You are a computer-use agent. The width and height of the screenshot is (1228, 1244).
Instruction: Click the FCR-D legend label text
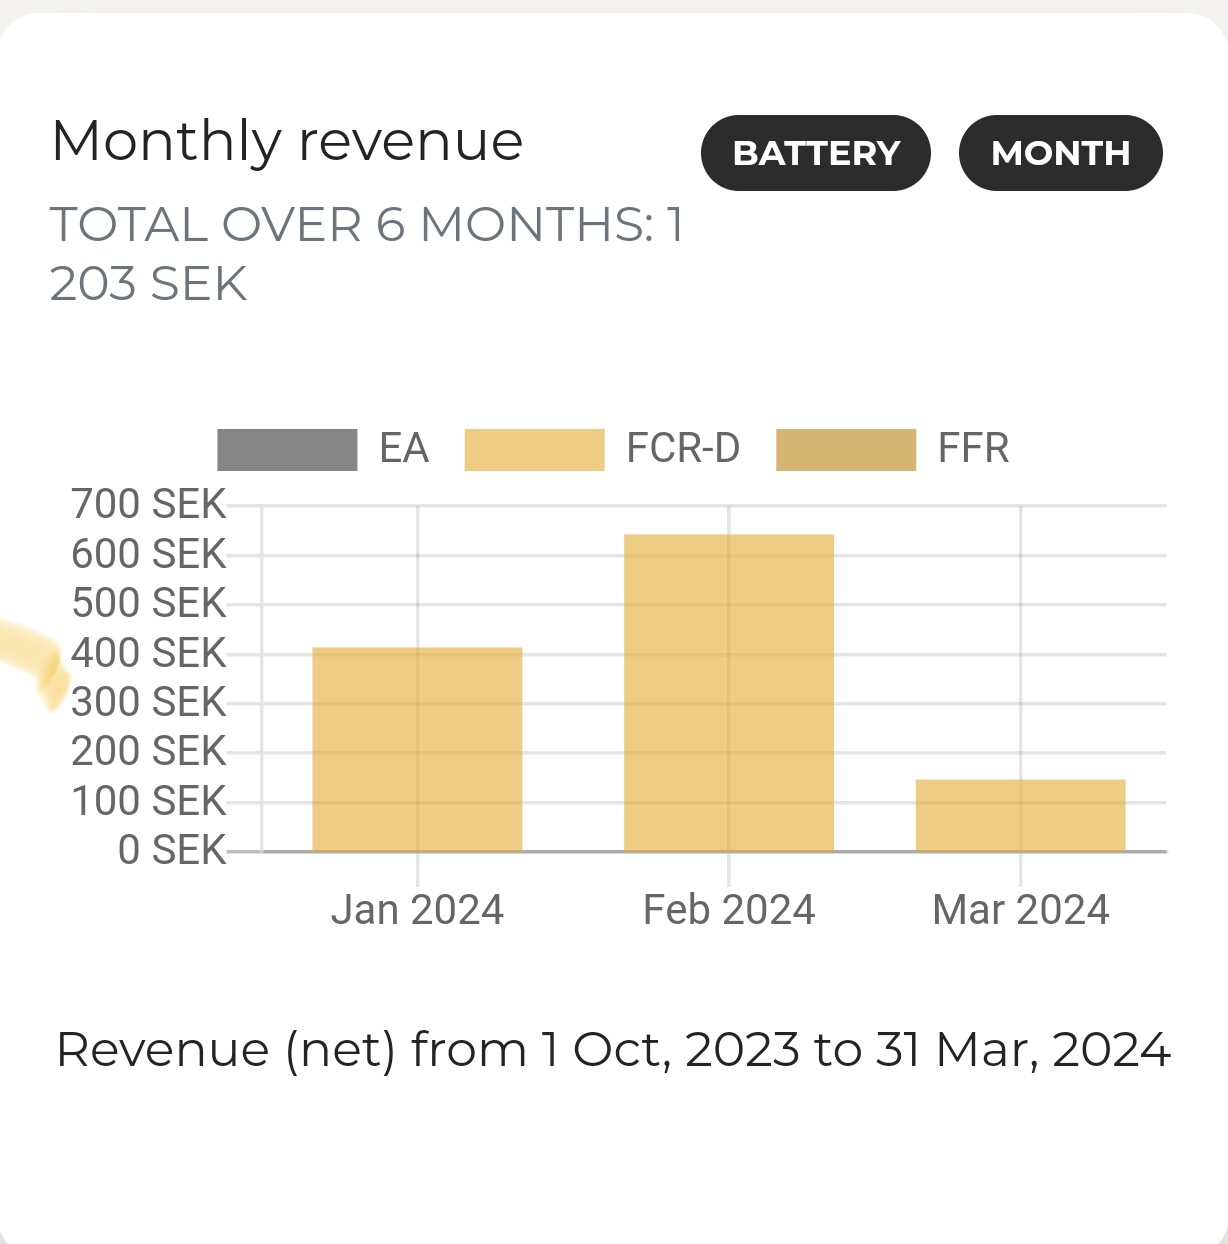(x=683, y=449)
